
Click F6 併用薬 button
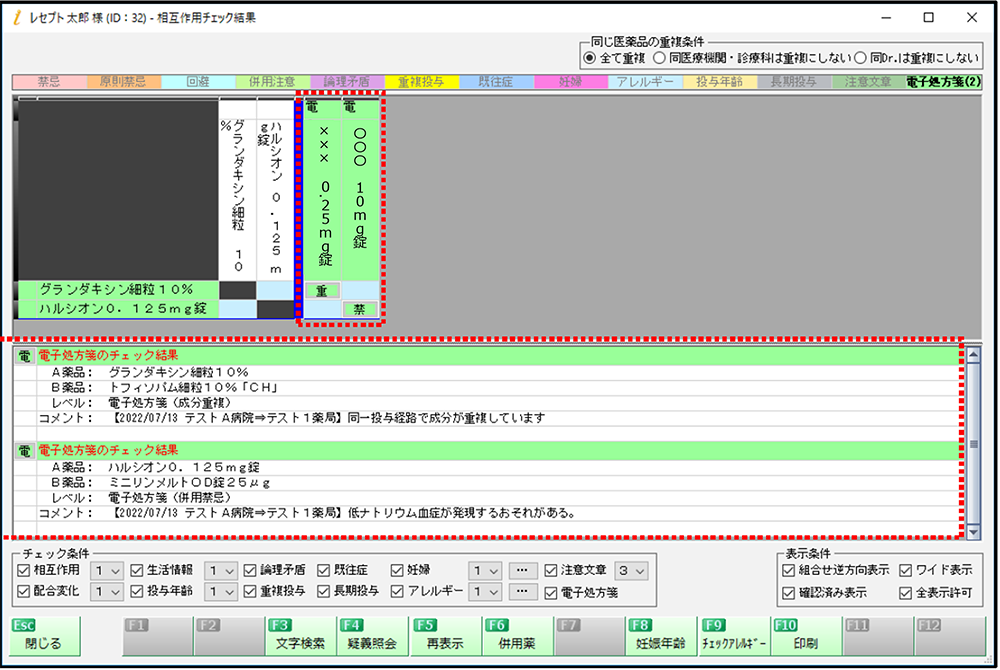(517, 636)
